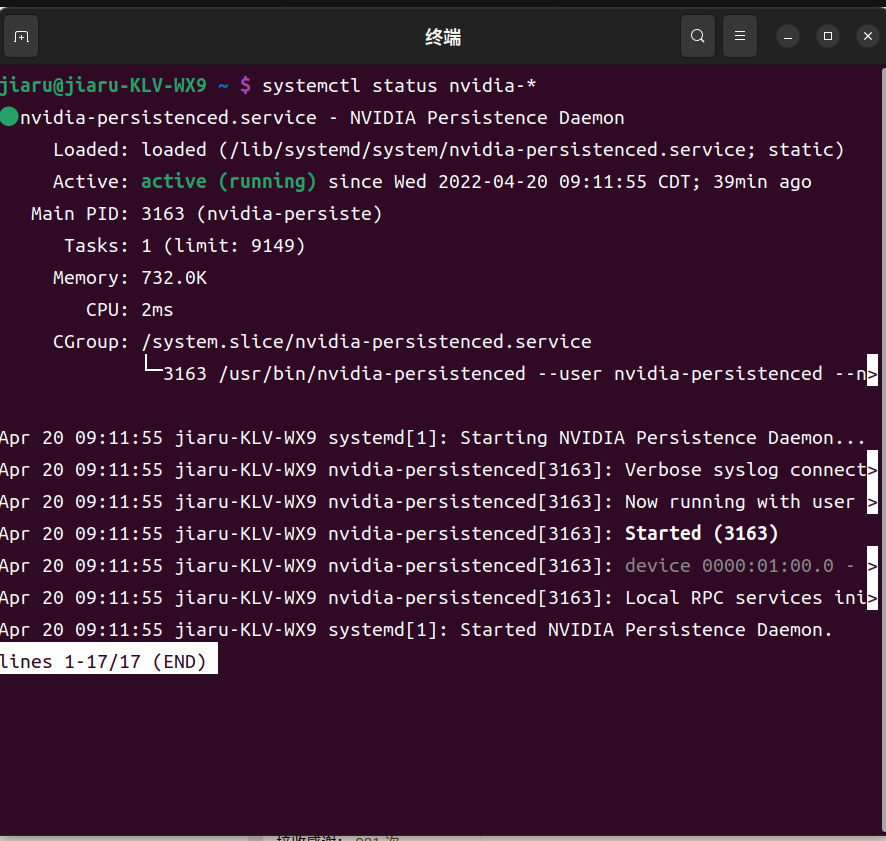Viewport: 886px width, 841px height.
Task: Click the 'Starting NVIDIA Persistence Daemon...' log line
Action: point(432,438)
